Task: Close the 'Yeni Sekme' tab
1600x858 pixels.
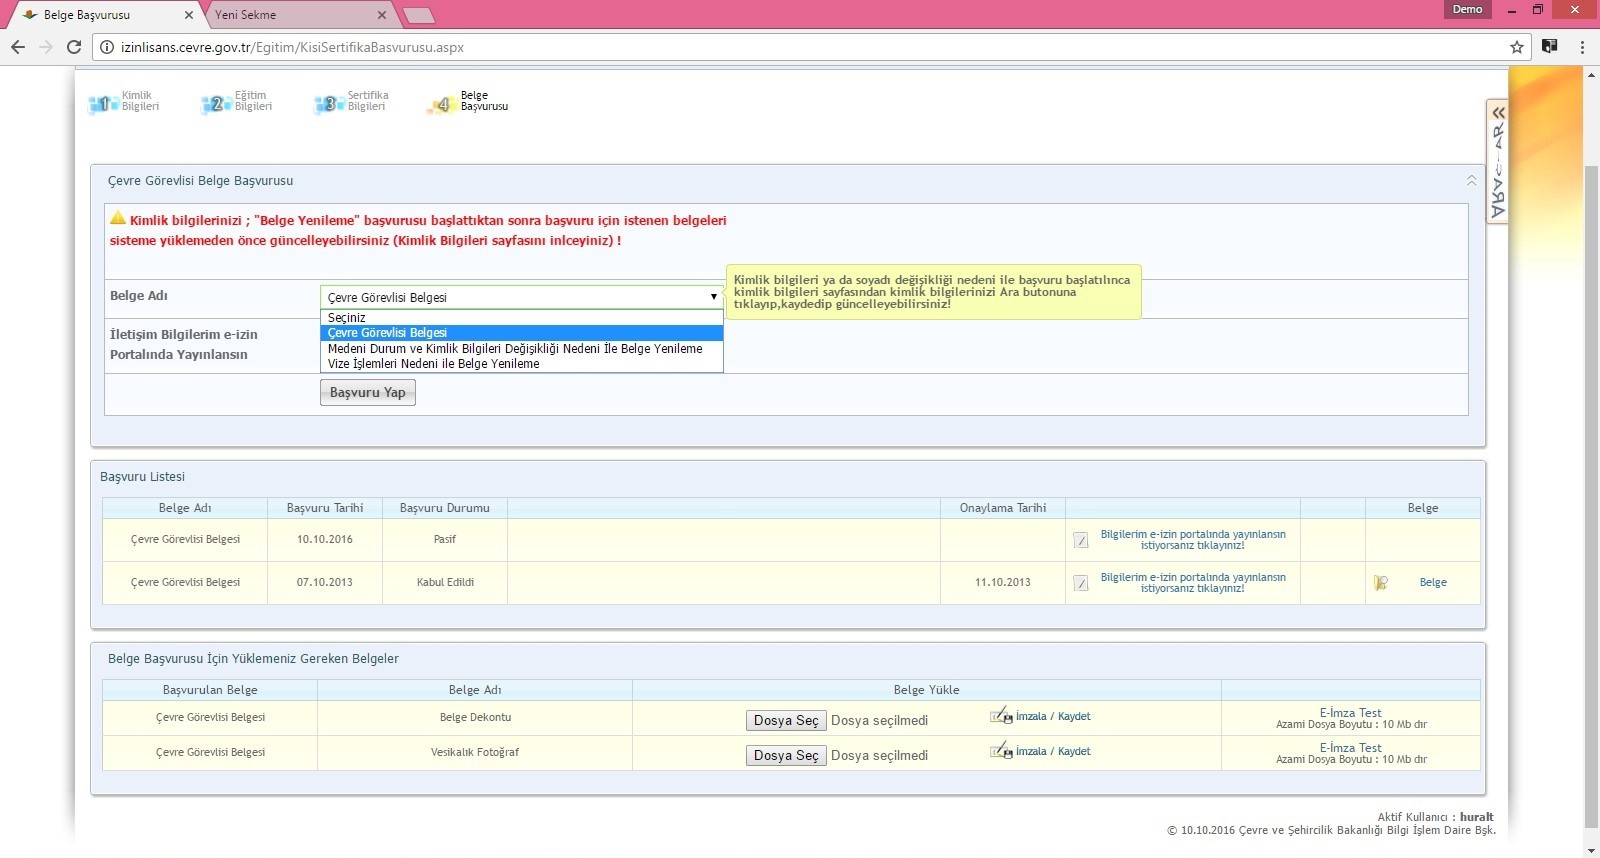Action: (x=381, y=15)
